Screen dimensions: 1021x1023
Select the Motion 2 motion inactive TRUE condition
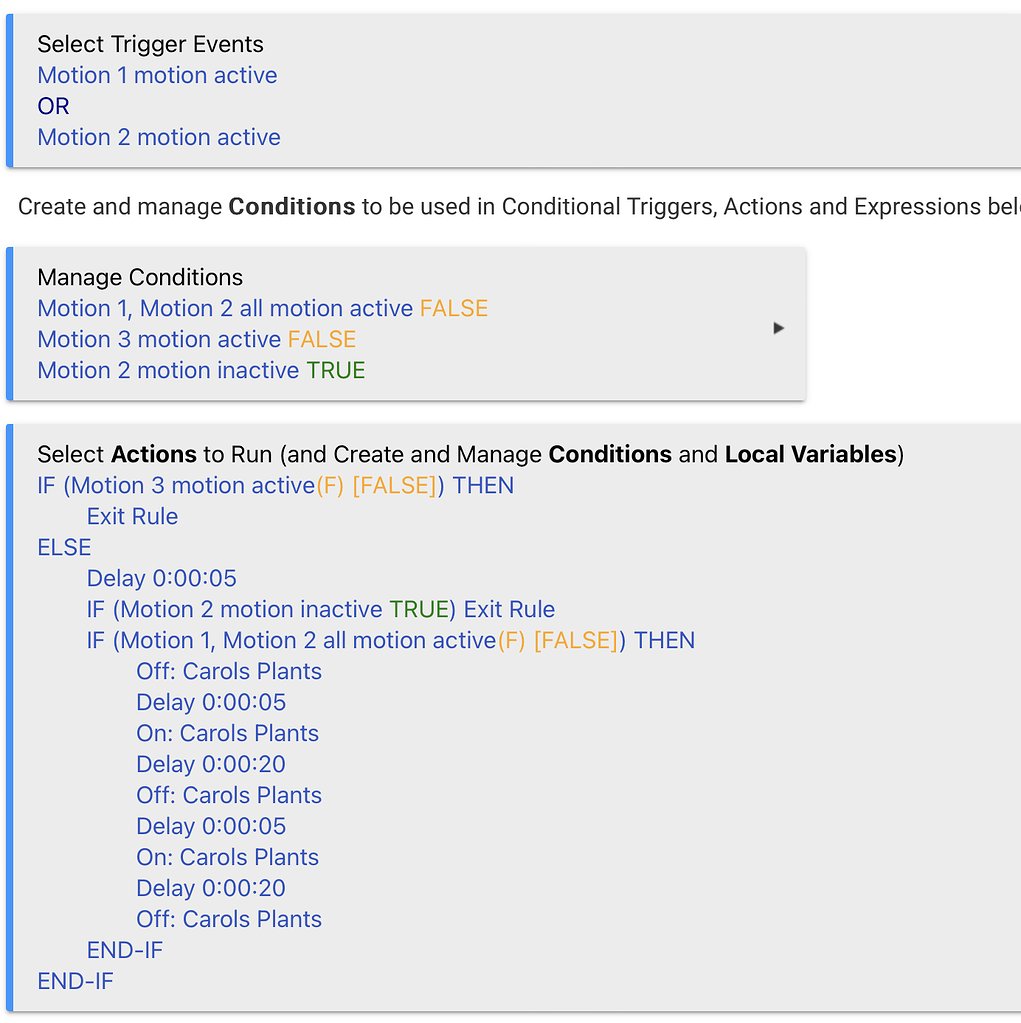pyautogui.click(x=201, y=370)
